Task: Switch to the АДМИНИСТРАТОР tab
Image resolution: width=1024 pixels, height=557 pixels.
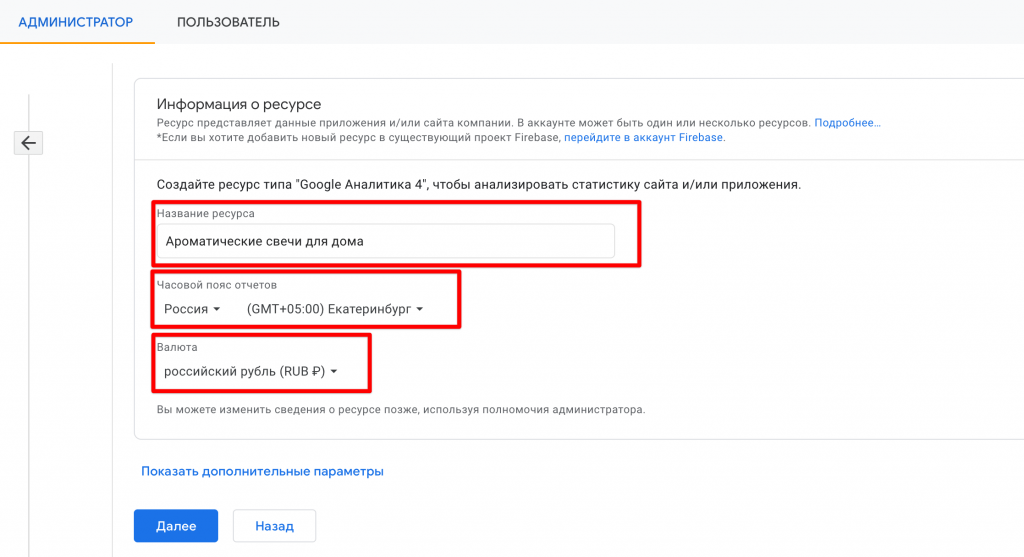Action: click(76, 22)
